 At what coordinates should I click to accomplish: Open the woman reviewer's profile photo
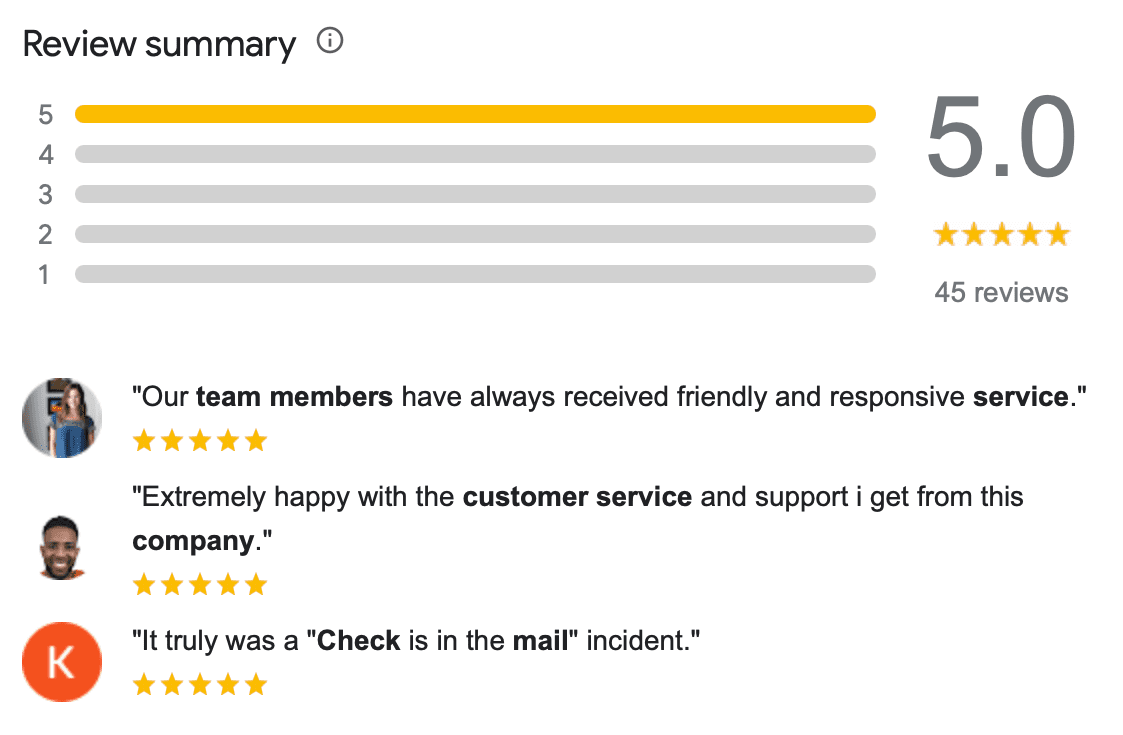62,418
